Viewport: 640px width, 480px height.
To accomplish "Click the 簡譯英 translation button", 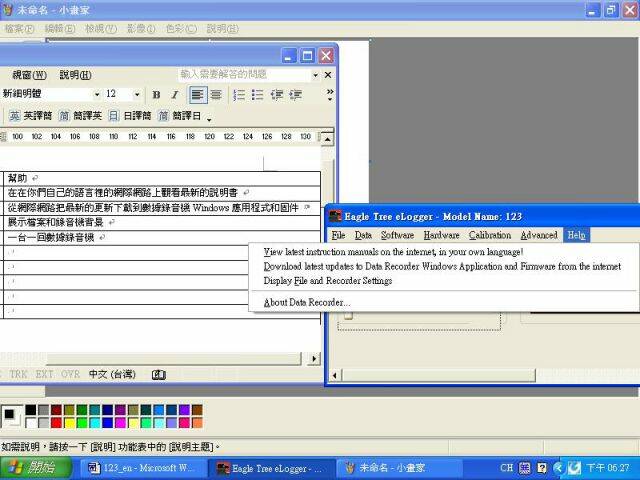I will 80,116.
